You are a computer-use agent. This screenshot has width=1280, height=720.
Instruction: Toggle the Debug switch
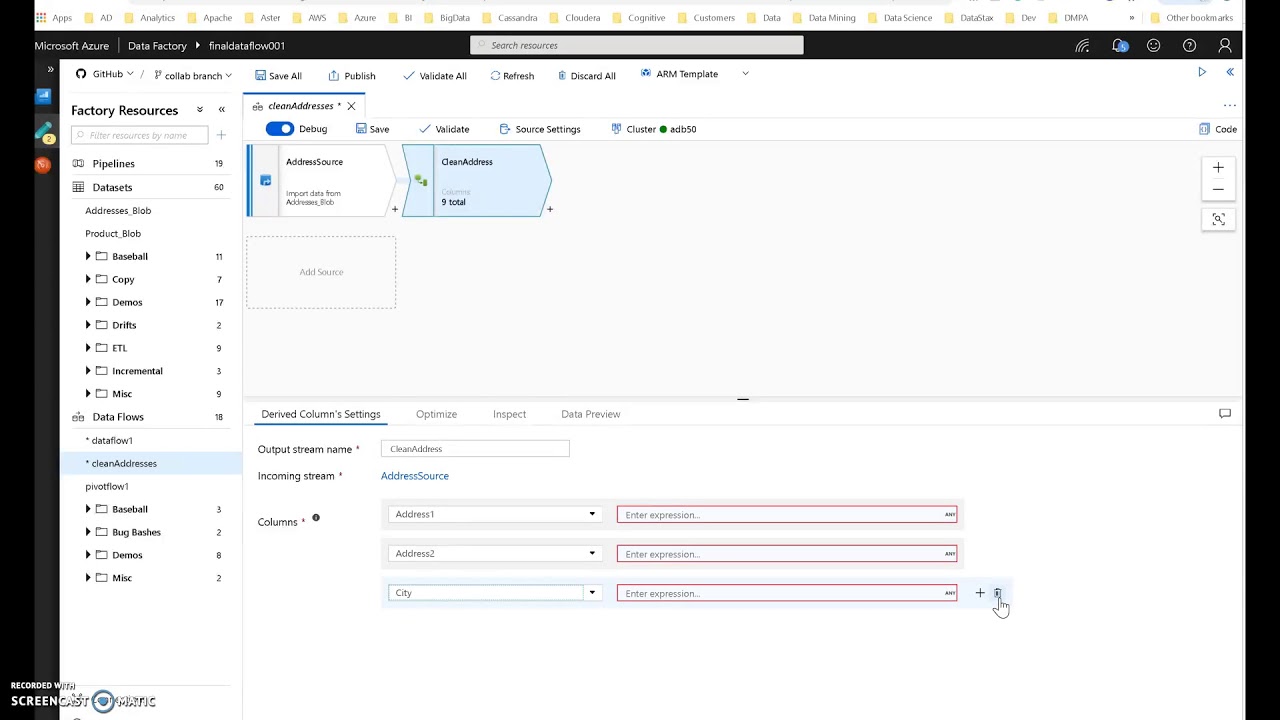280,129
